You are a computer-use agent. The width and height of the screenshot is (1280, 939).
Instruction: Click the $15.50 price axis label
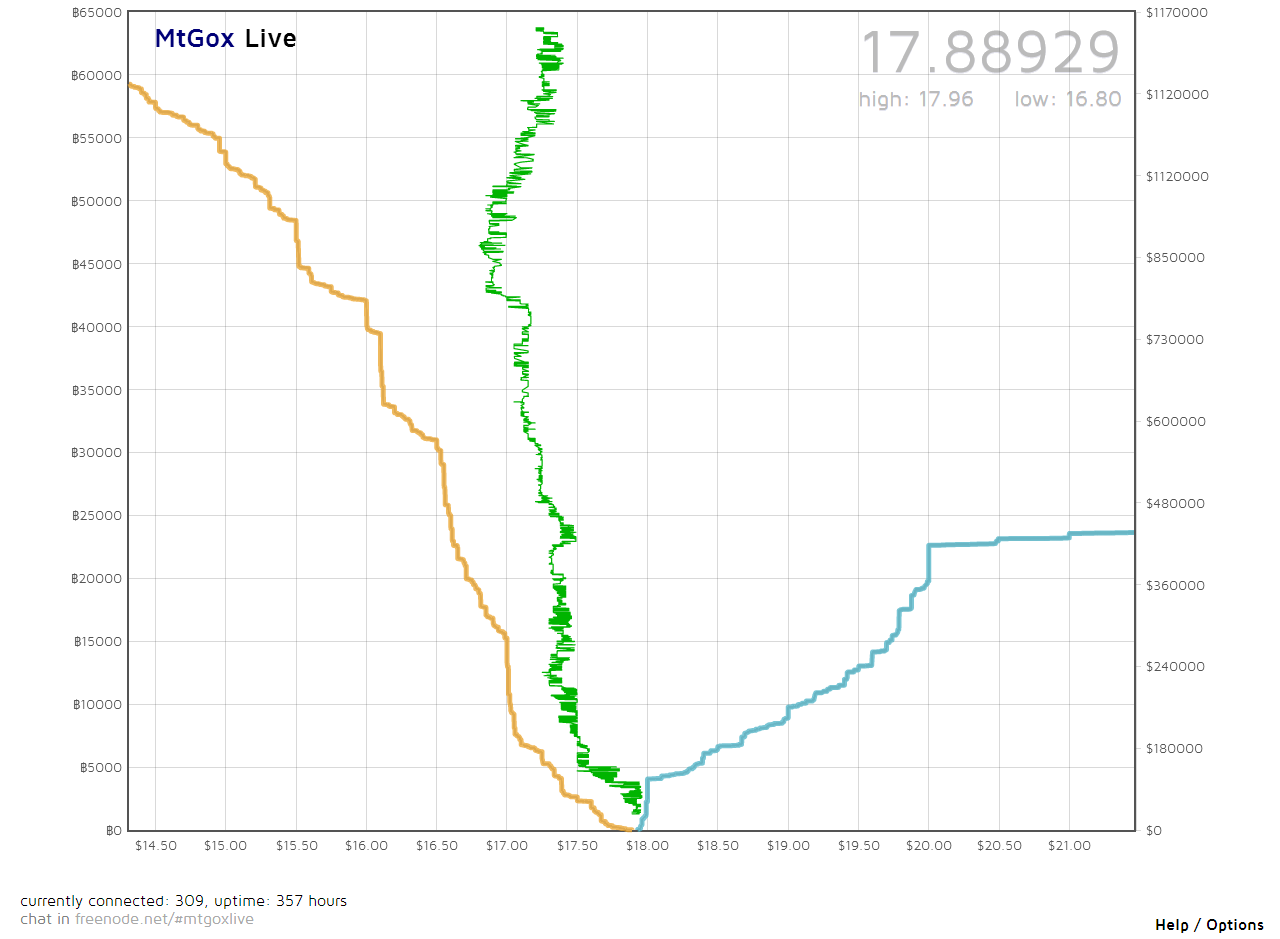(296, 846)
